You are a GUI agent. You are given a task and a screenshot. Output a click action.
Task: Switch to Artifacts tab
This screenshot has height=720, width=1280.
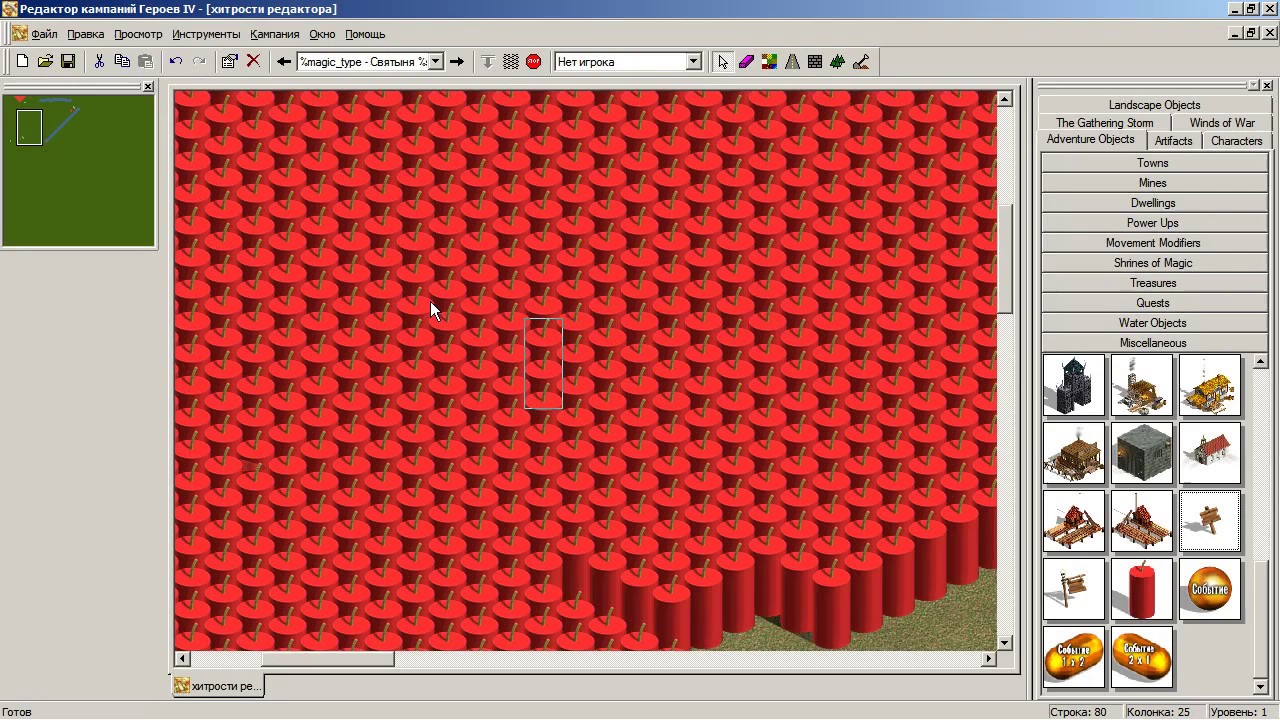[x=1174, y=141]
